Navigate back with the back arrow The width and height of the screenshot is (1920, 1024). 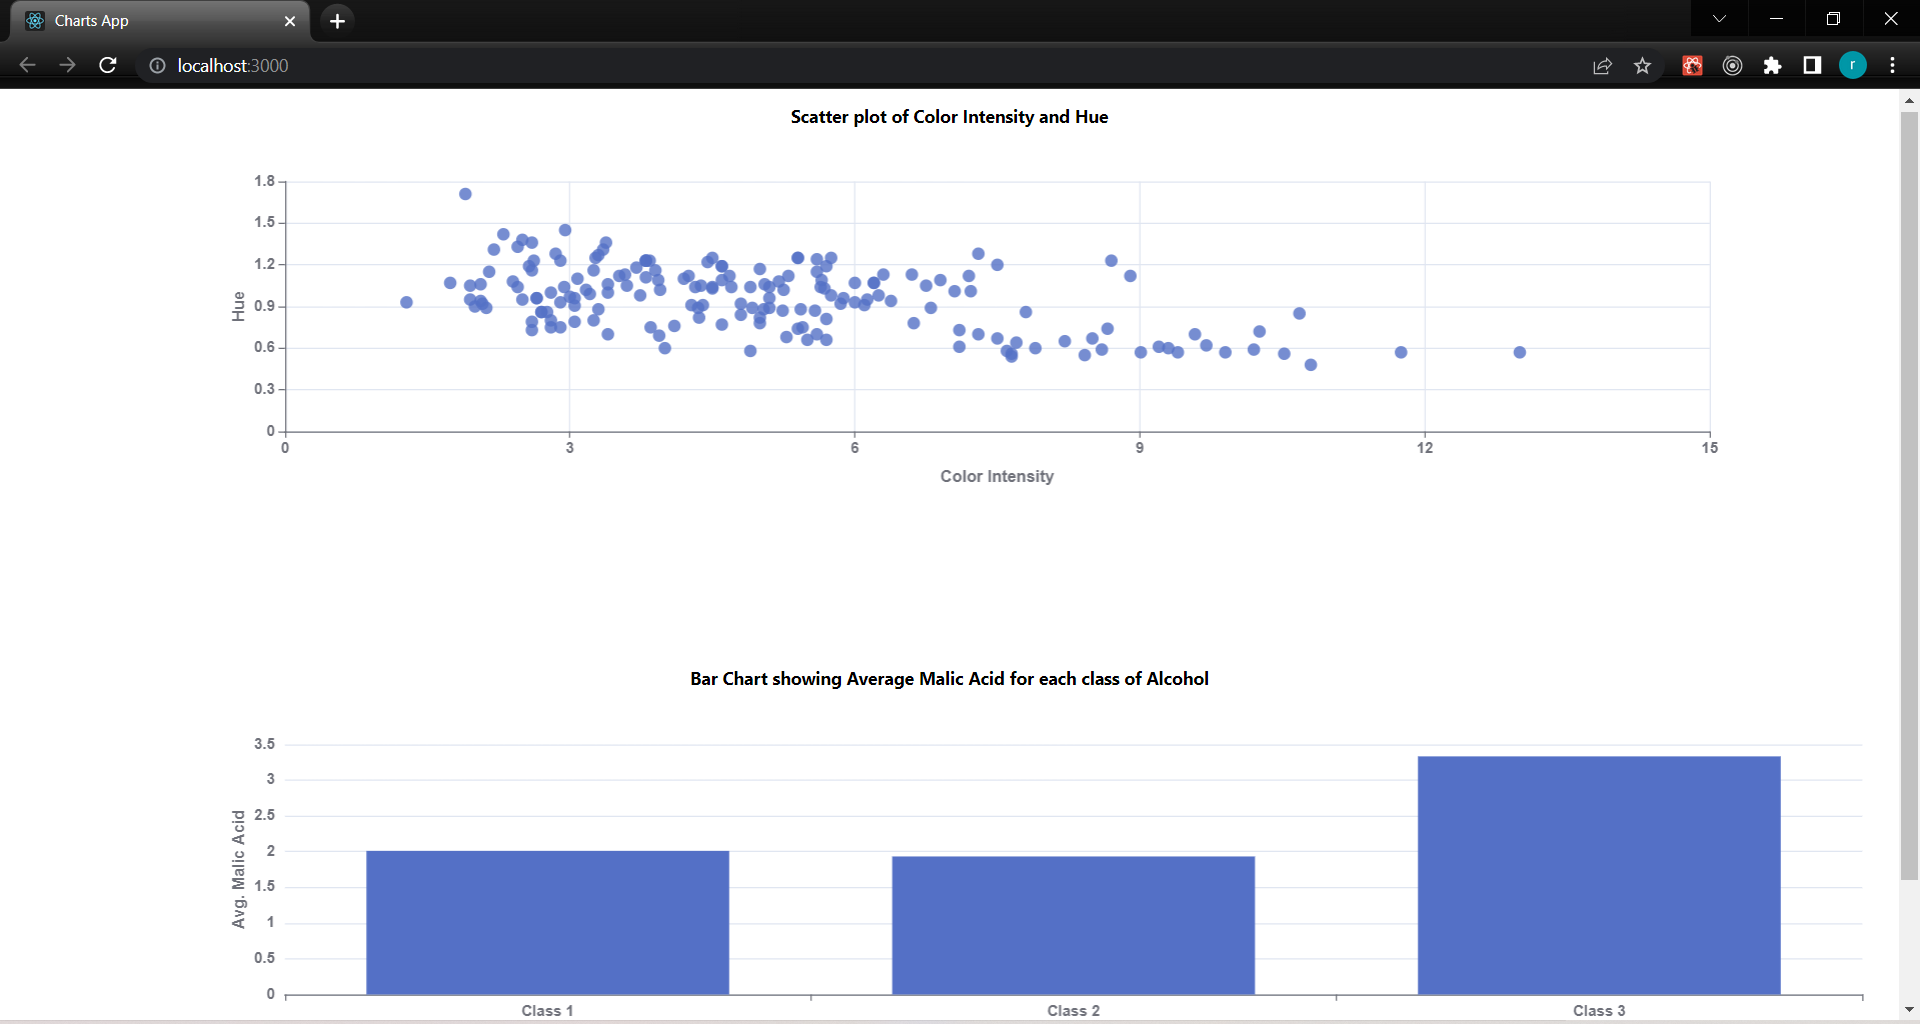[26, 65]
